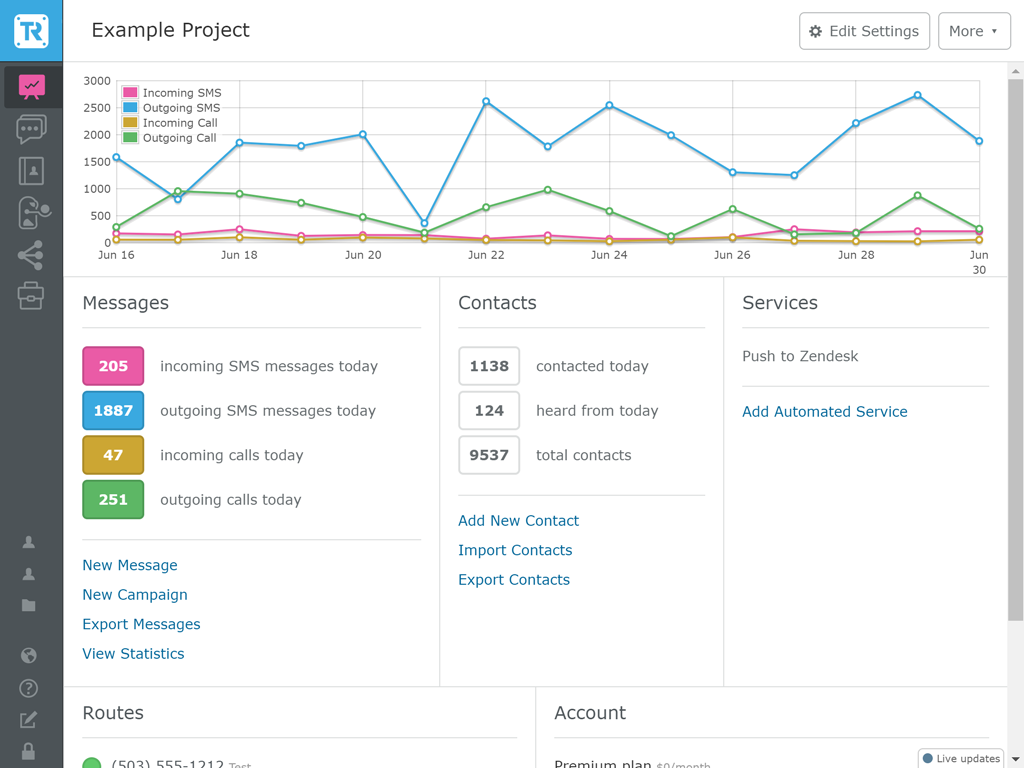This screenshot has height=768, width=1024.
Task: Click the blue 1887 outgoing SMS badge
Action: pos(113,411)
